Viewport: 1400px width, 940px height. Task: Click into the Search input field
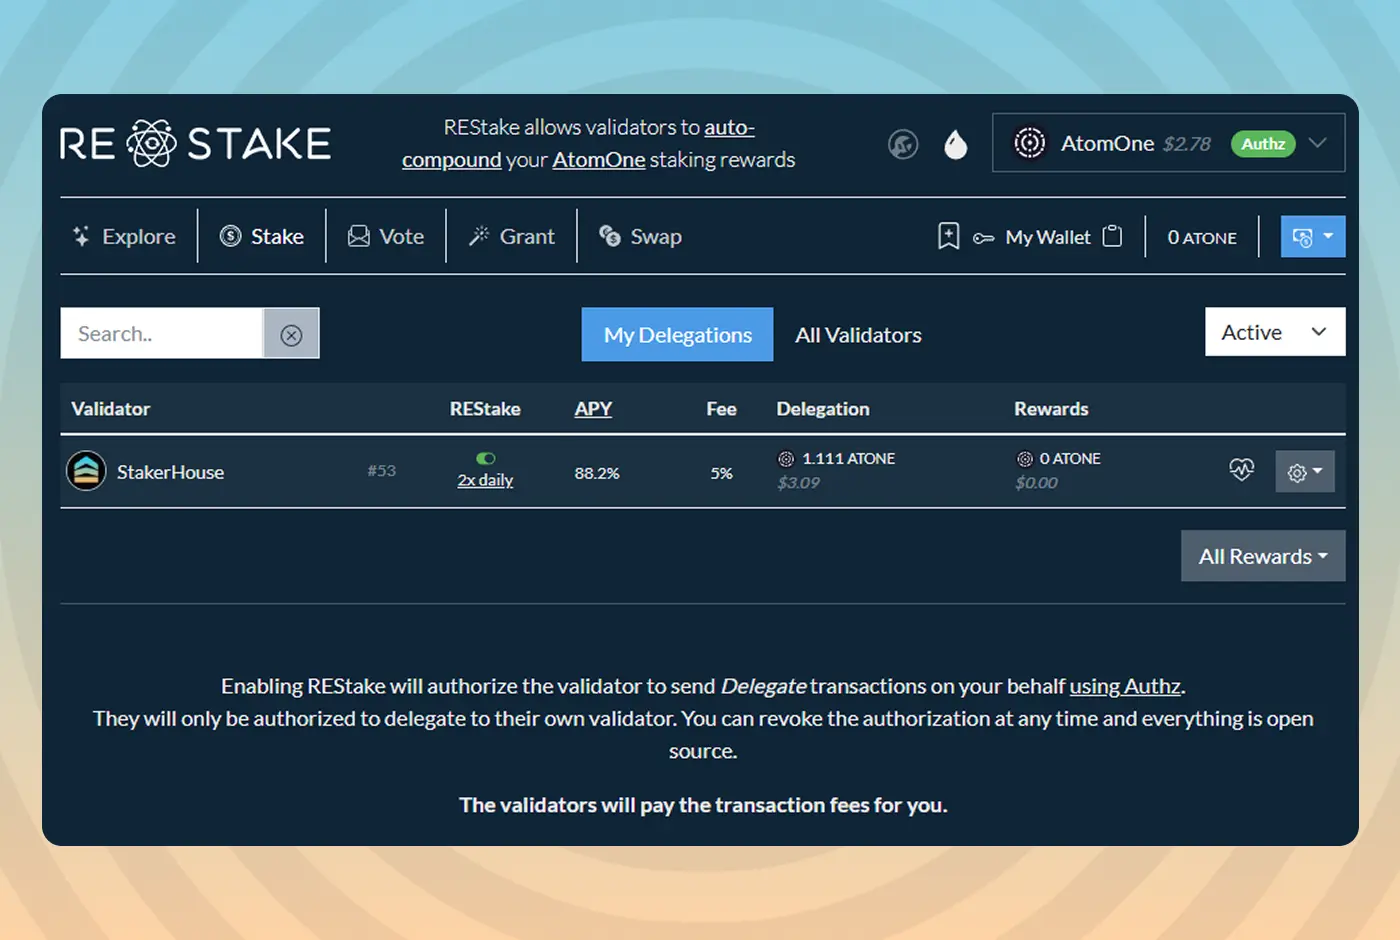coord(162,334)
